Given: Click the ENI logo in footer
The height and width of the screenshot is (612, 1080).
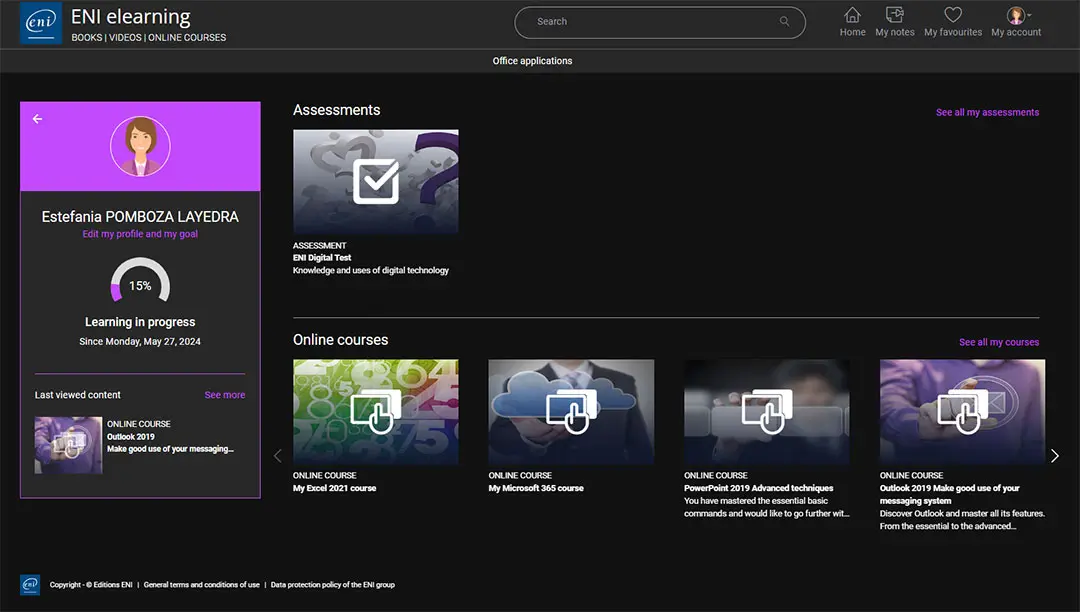Looking at the screenshot, I should point(30,585).
